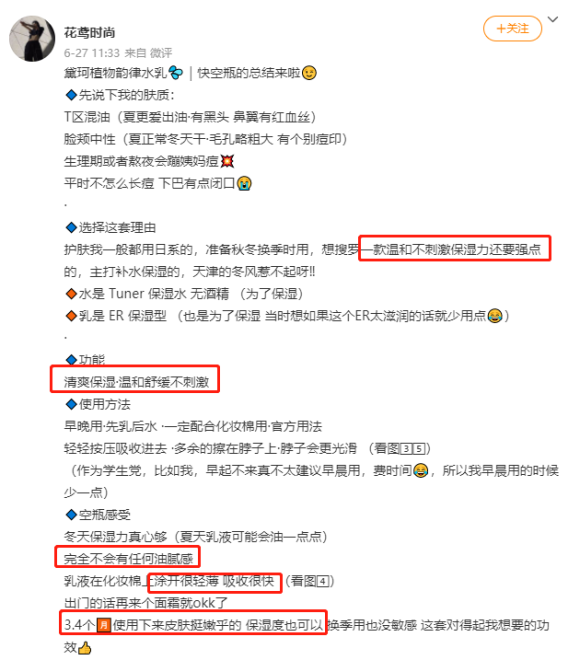Open the 花鸟时尚 username link
580x660 pixels.
click(x=89, y=32)
